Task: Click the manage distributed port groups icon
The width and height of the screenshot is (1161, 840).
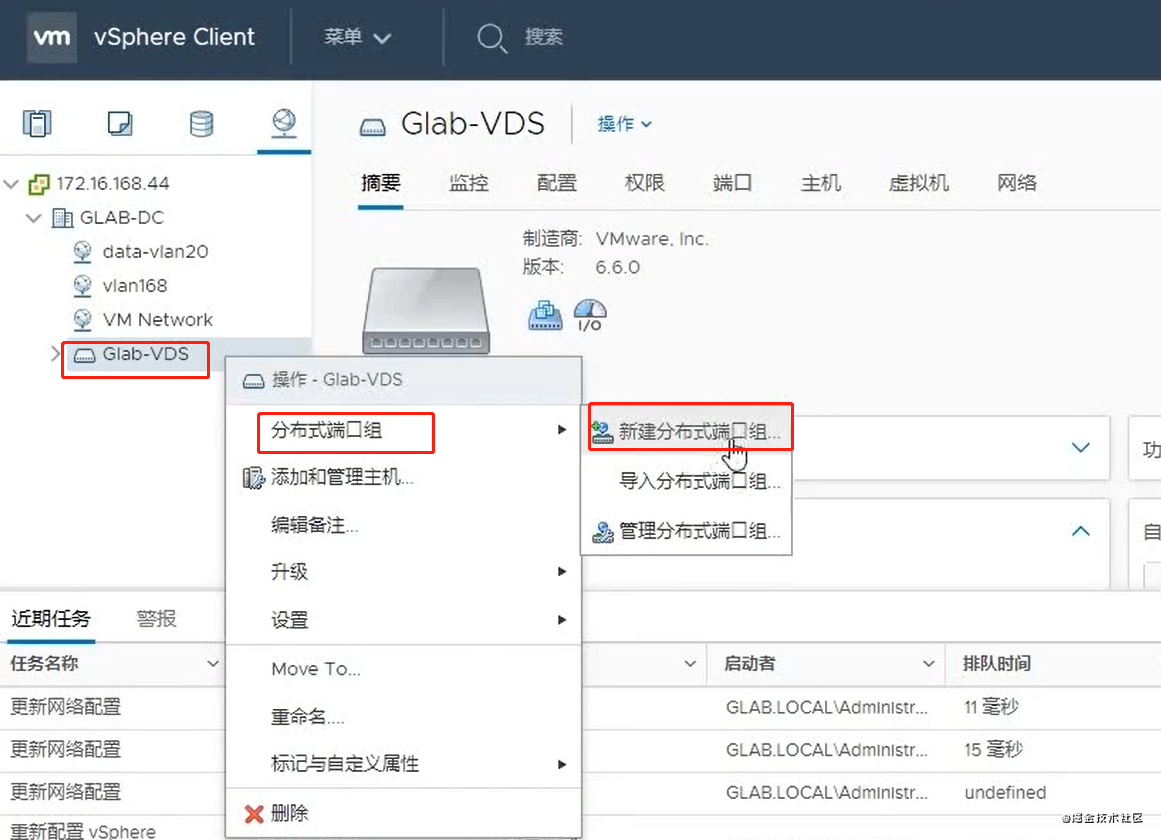Action: point(603,532)
